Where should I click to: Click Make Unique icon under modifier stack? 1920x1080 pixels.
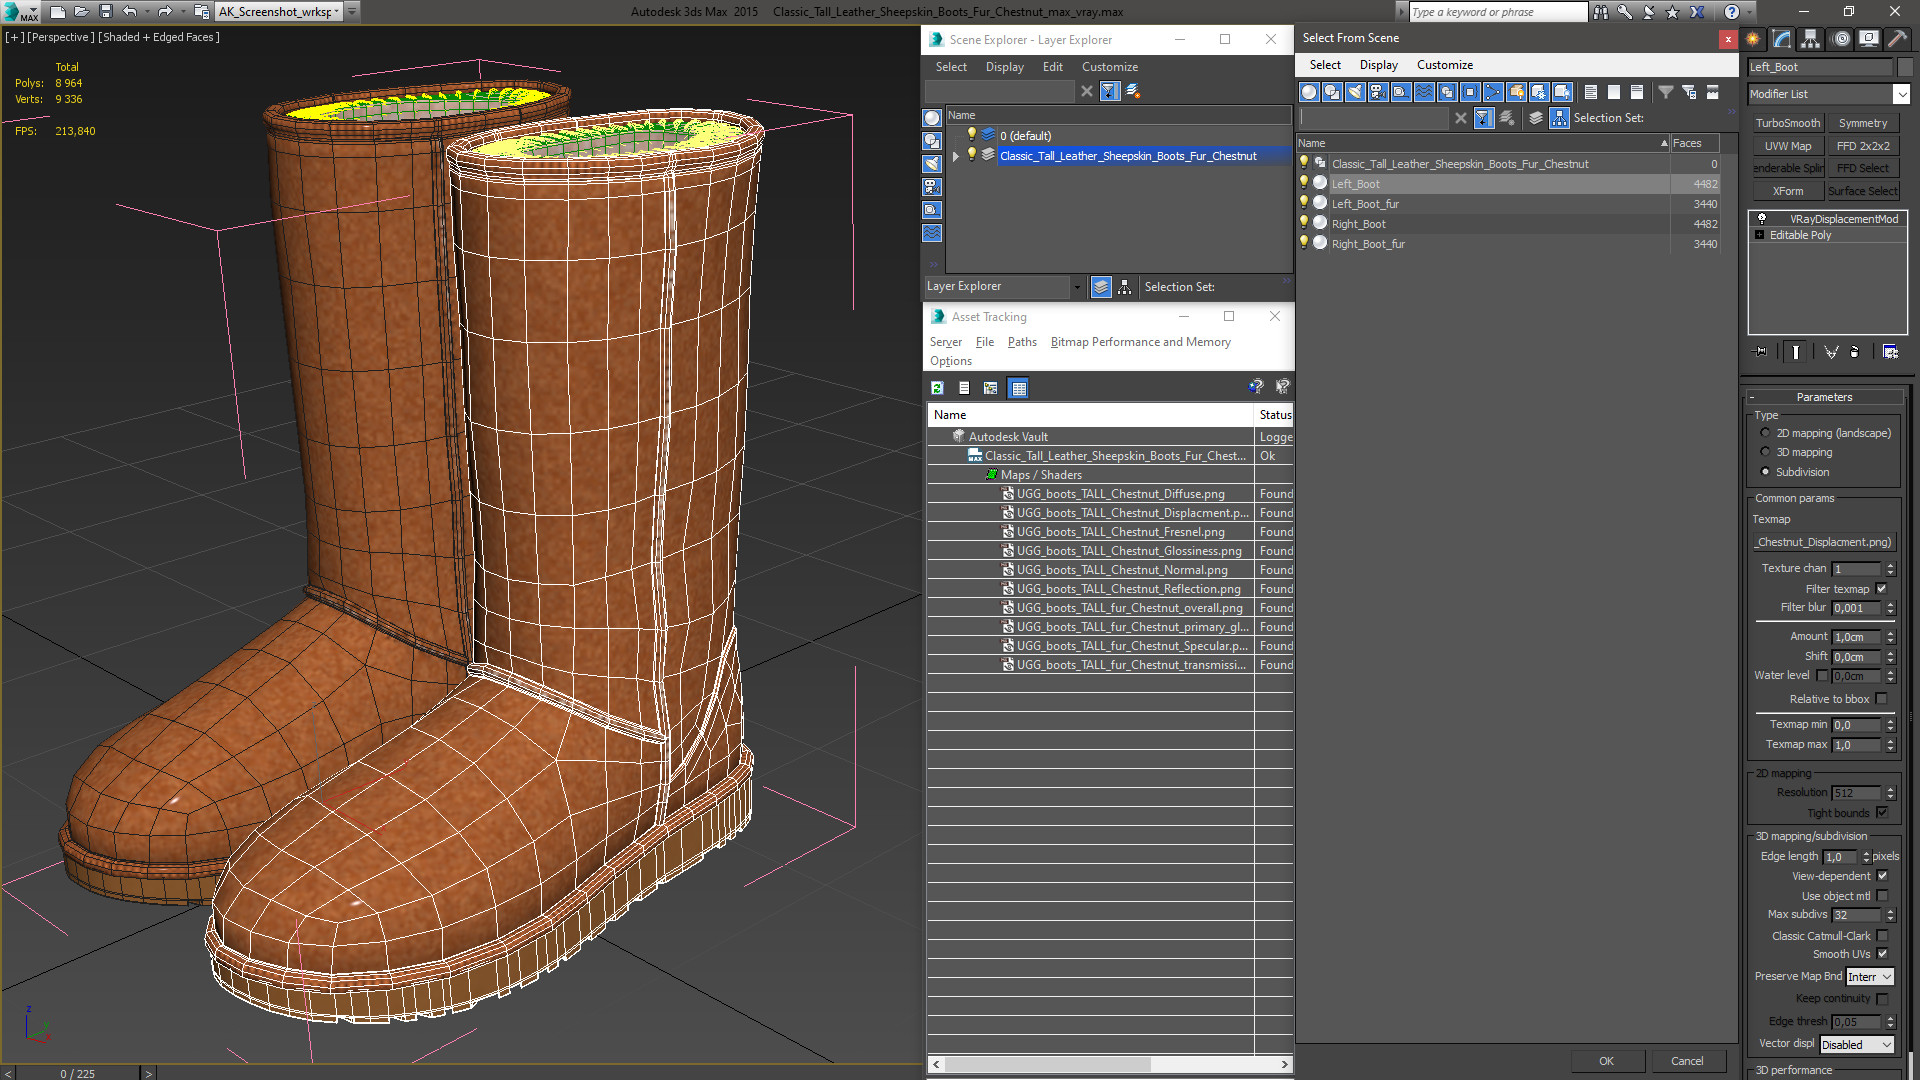[1831, 352]
